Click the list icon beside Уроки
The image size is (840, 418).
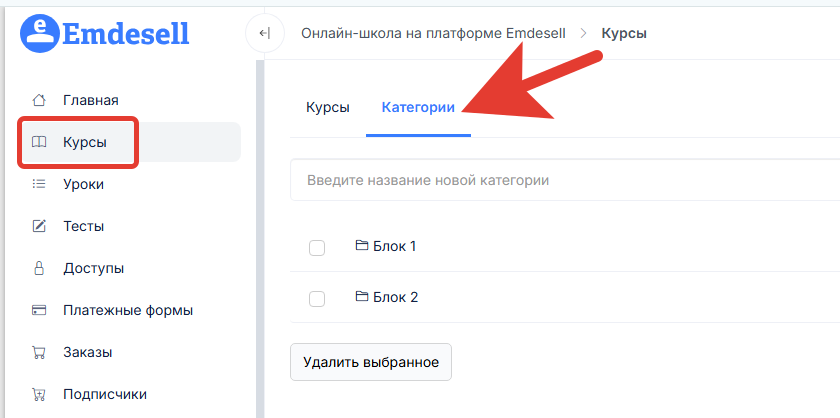click(x=39, y=184)
